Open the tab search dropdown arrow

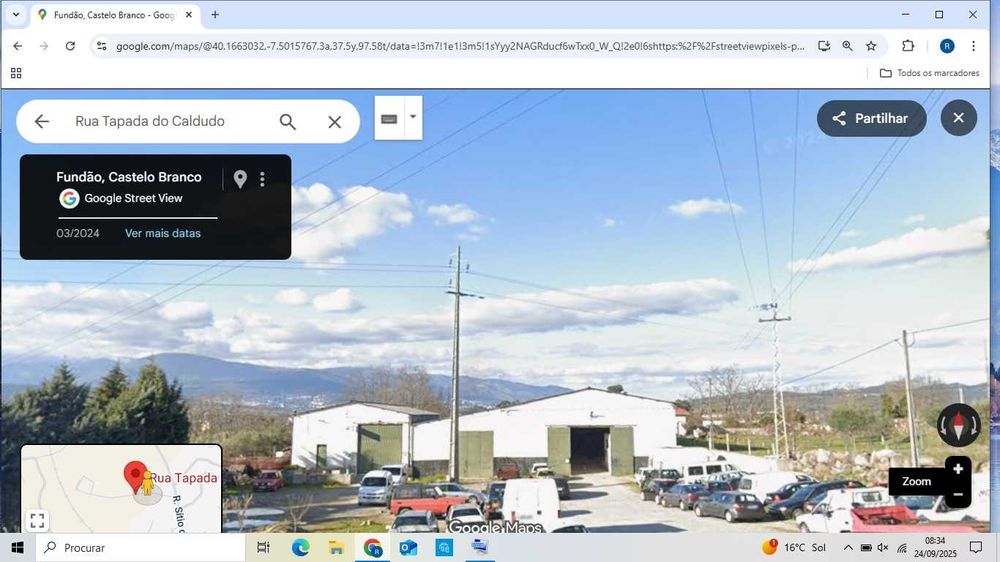16,14
